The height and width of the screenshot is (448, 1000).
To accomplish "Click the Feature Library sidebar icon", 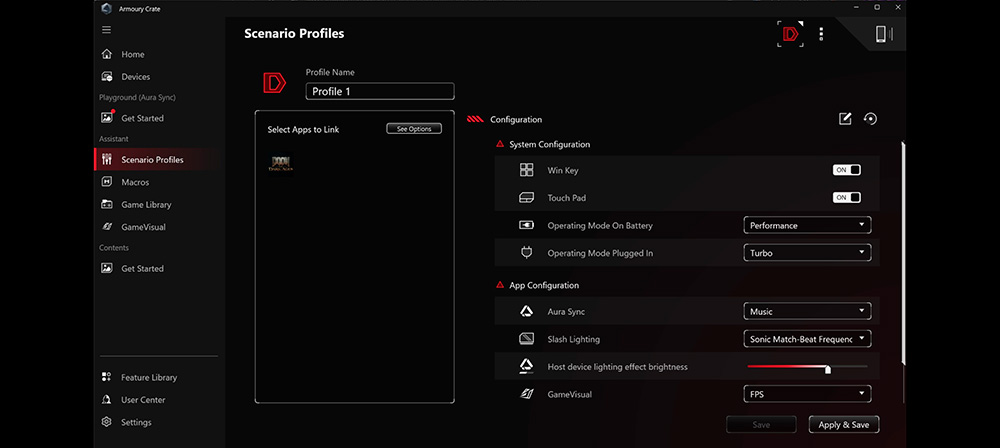I will coord(107,377).
